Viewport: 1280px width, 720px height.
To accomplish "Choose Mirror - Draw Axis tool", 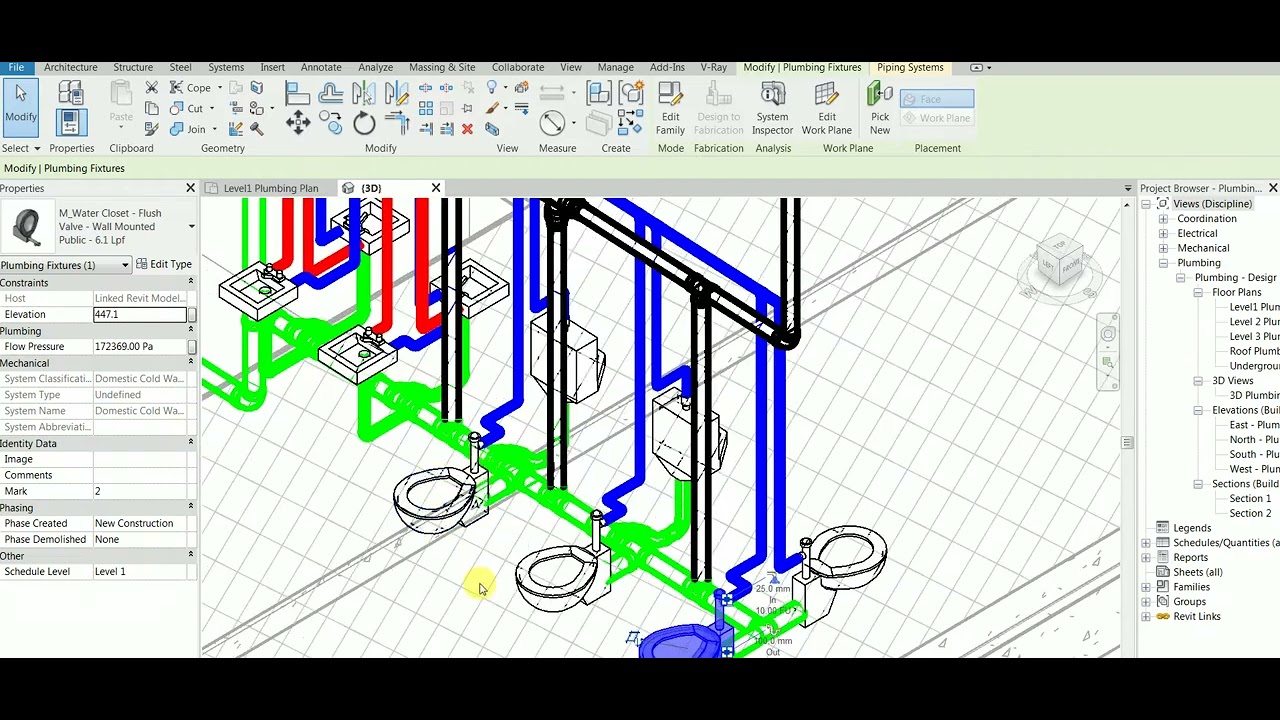I will click(x=397, y=94).
